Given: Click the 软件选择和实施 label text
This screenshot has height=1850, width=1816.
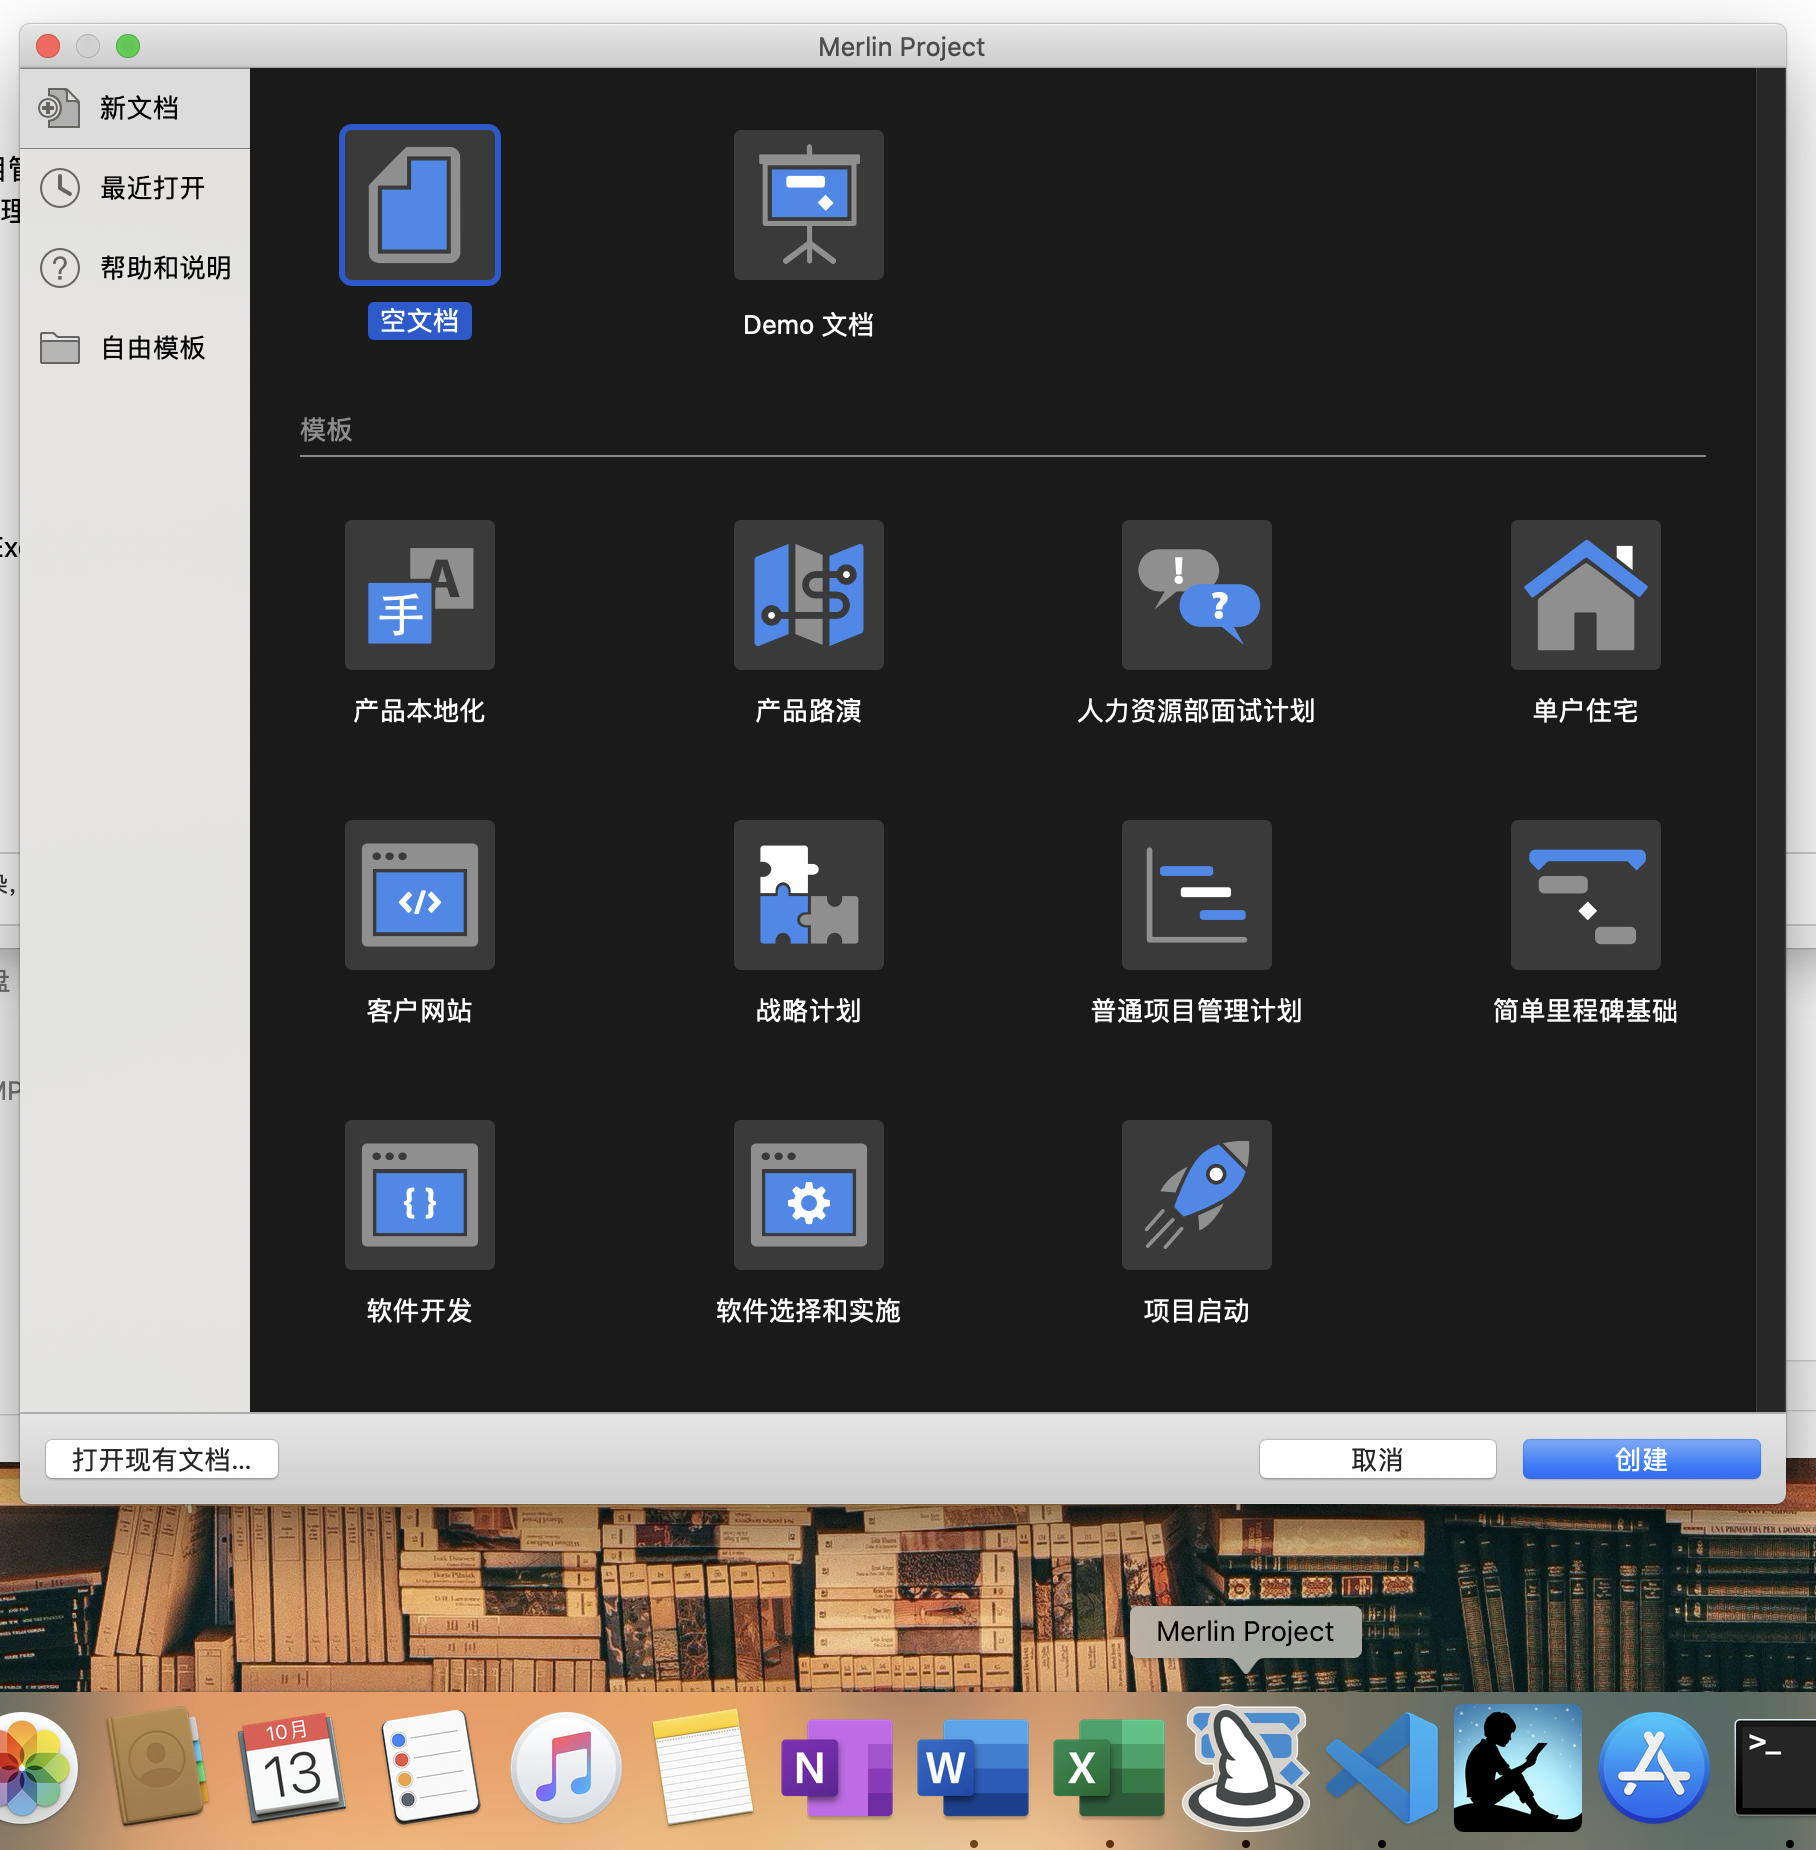Looking at the screenshot, I should [808, 1311].
